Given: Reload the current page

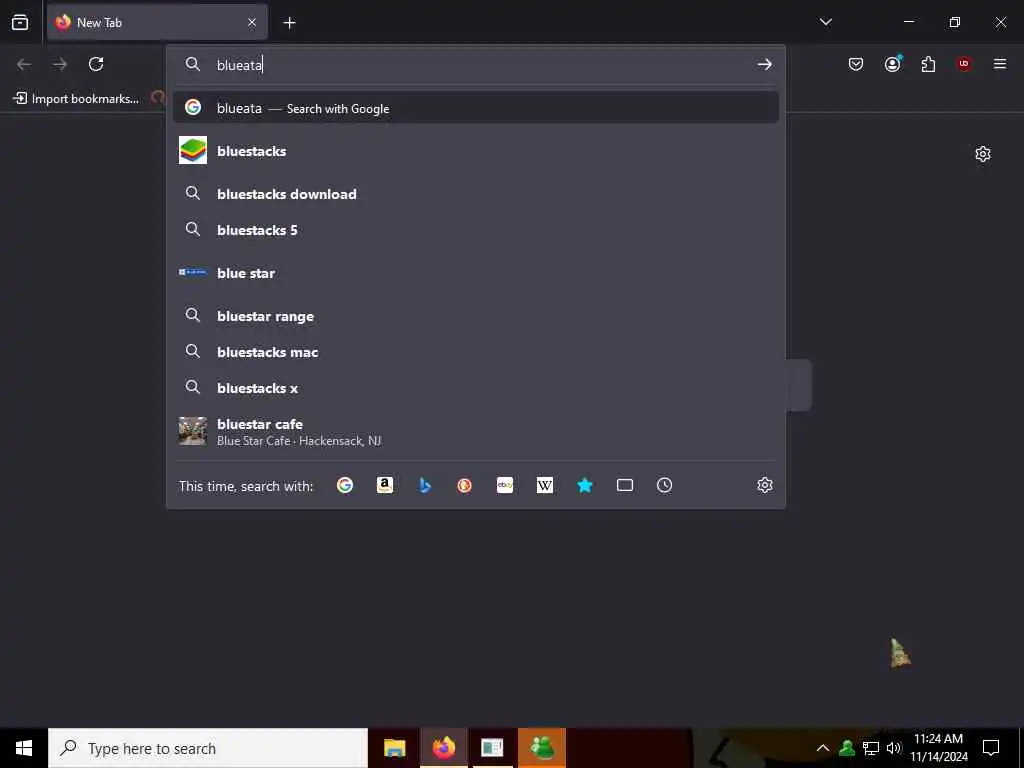Looking at the screenshot, I should coord(96,64).
